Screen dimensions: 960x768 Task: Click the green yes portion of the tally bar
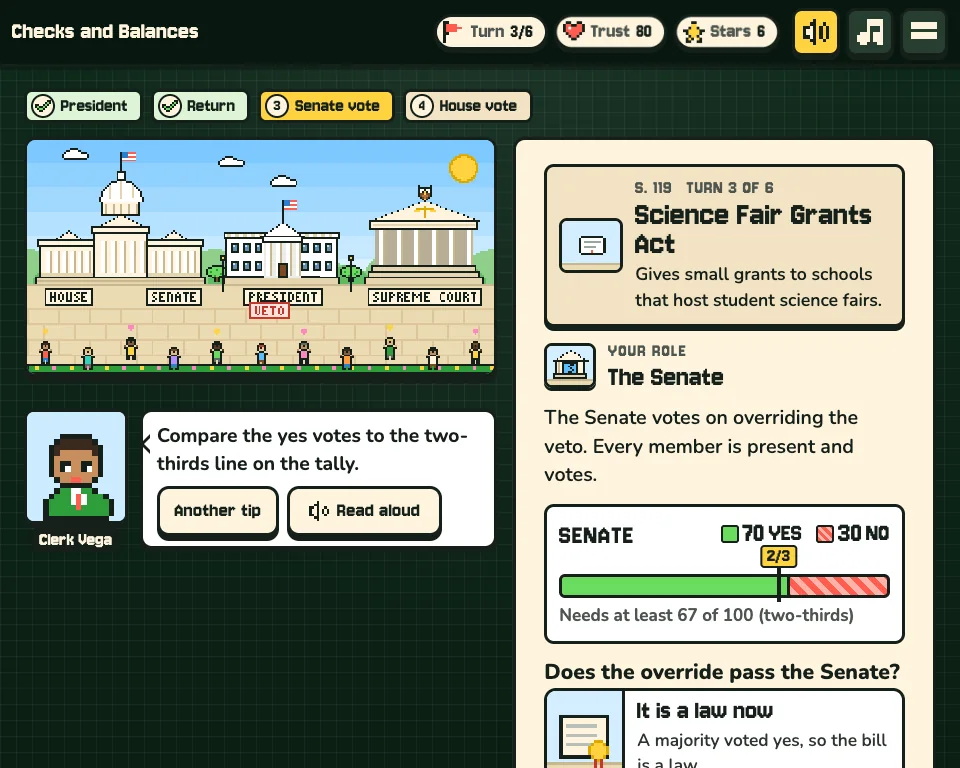(669, 586)
